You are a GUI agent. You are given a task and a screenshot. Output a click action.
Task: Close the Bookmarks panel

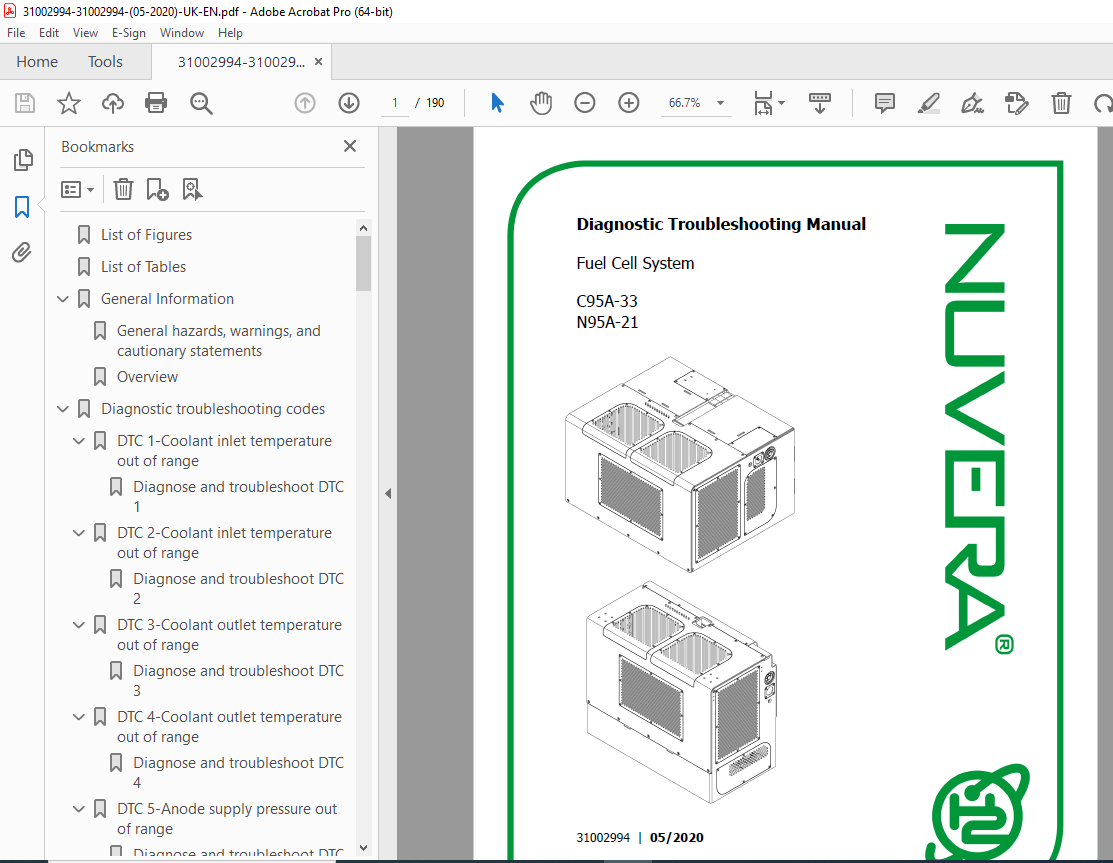(x=350, y=146)
